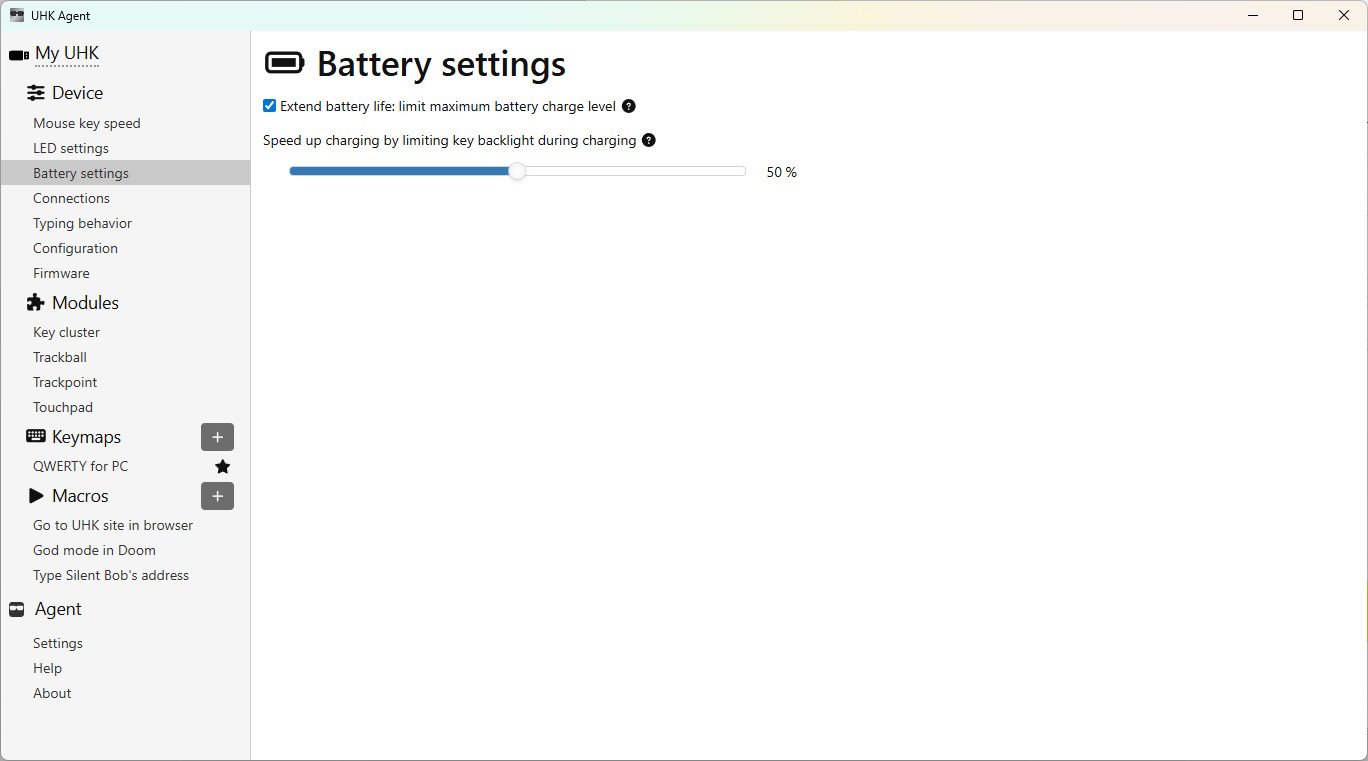Click the add macro plus icon

[x=217, y=496]
